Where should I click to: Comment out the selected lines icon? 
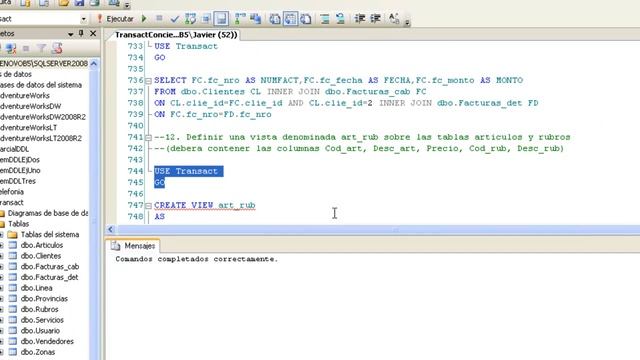pos(325,19)
